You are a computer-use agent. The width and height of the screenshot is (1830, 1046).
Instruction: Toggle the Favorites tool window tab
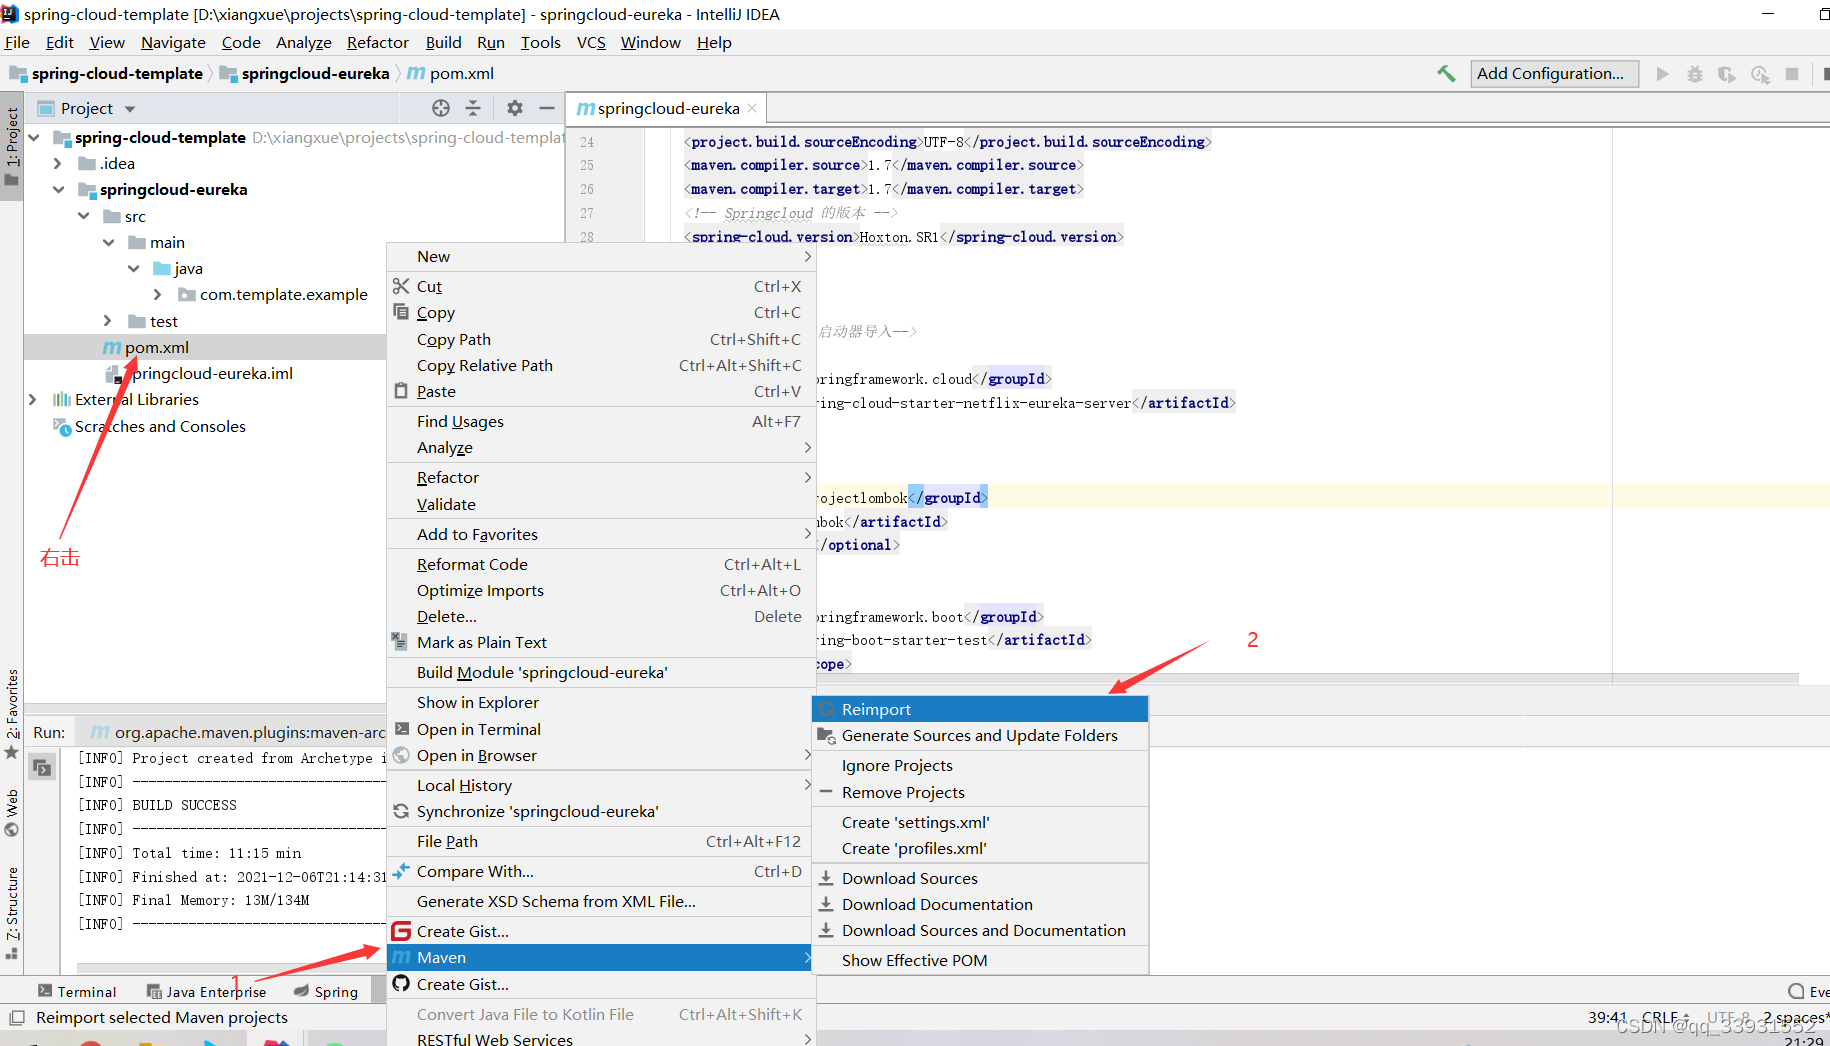tap(12, 713)
